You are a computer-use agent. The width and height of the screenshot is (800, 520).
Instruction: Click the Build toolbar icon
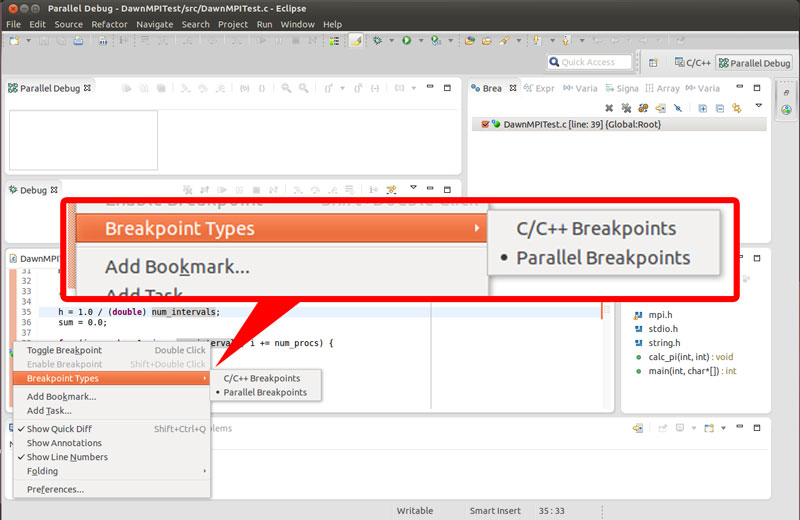(x=103, y=40)
